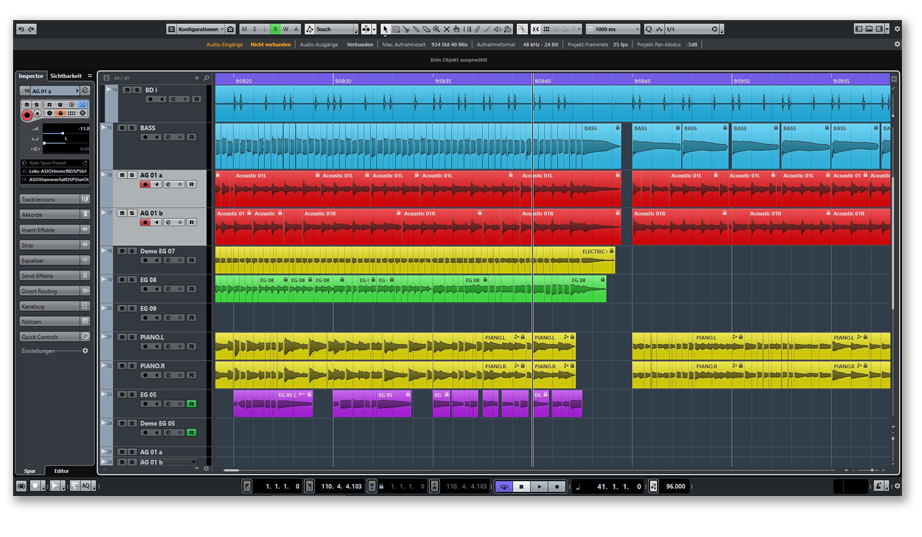Solo the BD i track

[137, 90]
